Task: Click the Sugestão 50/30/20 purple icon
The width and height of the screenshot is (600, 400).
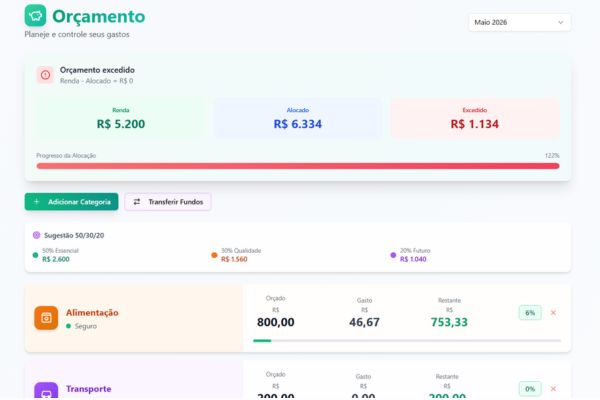Action: (x=36, y=235)
